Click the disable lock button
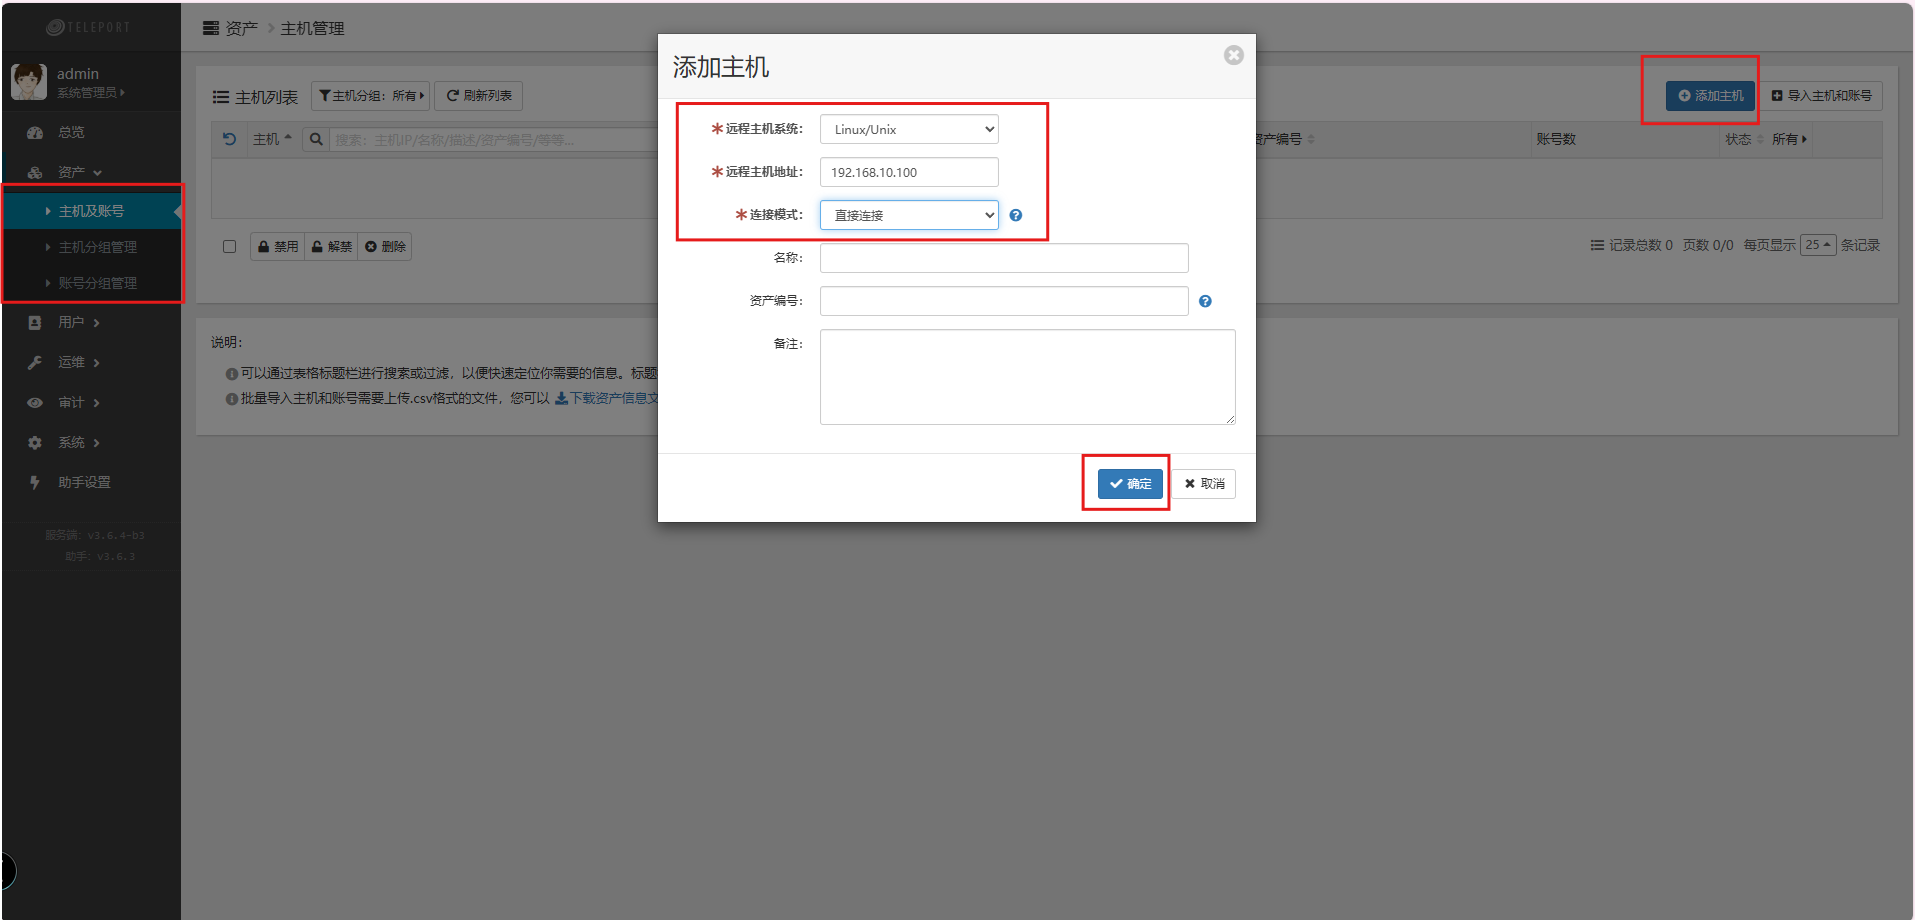This screenshot has height=920, width=1915. [x=277, y=247]
